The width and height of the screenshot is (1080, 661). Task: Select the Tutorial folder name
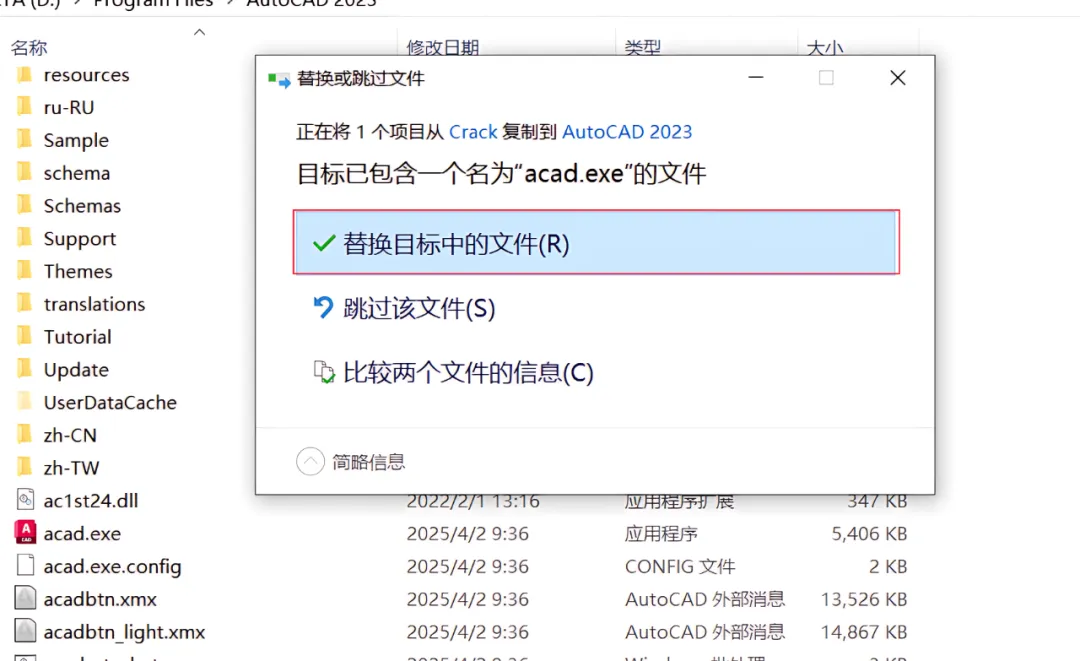coord(77,337)
